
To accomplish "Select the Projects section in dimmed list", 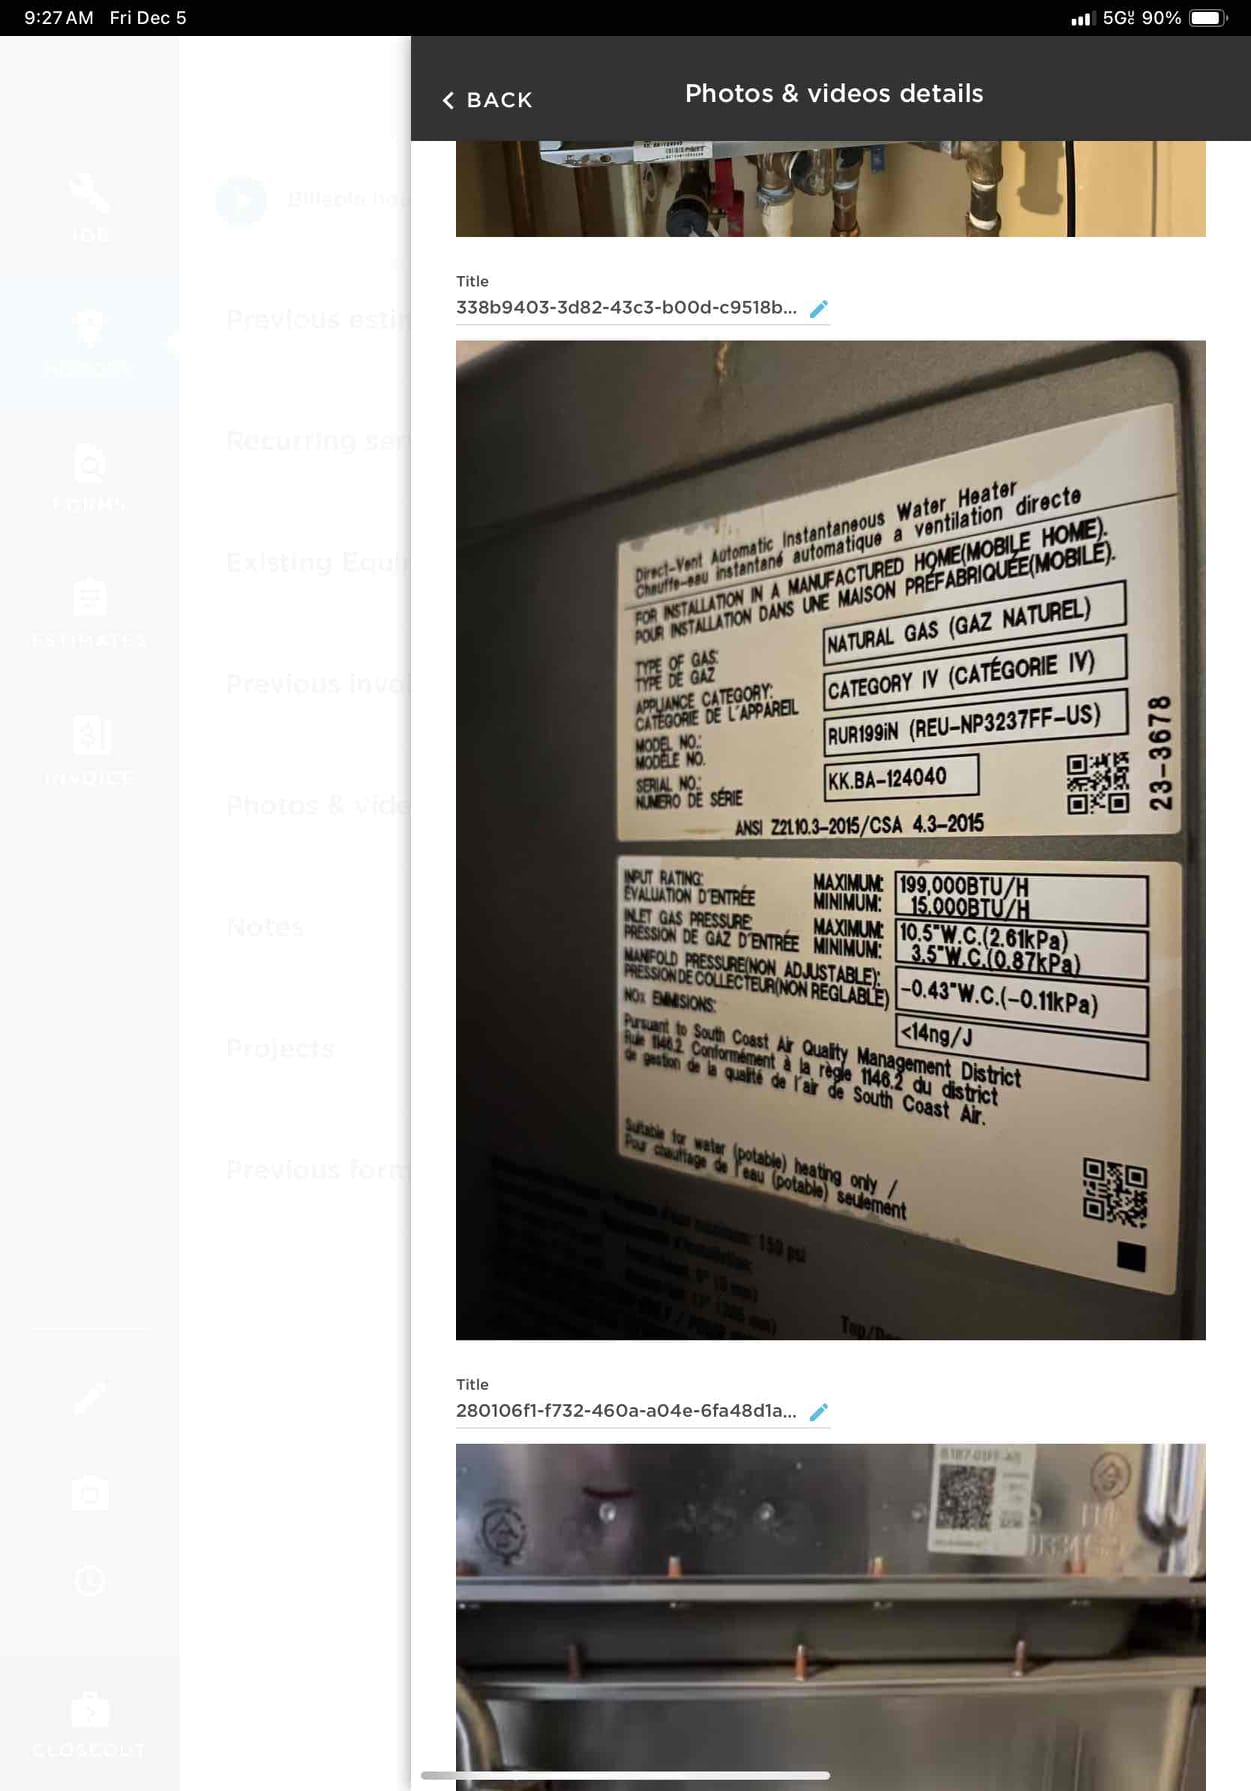I will [x=280, y=1048].
